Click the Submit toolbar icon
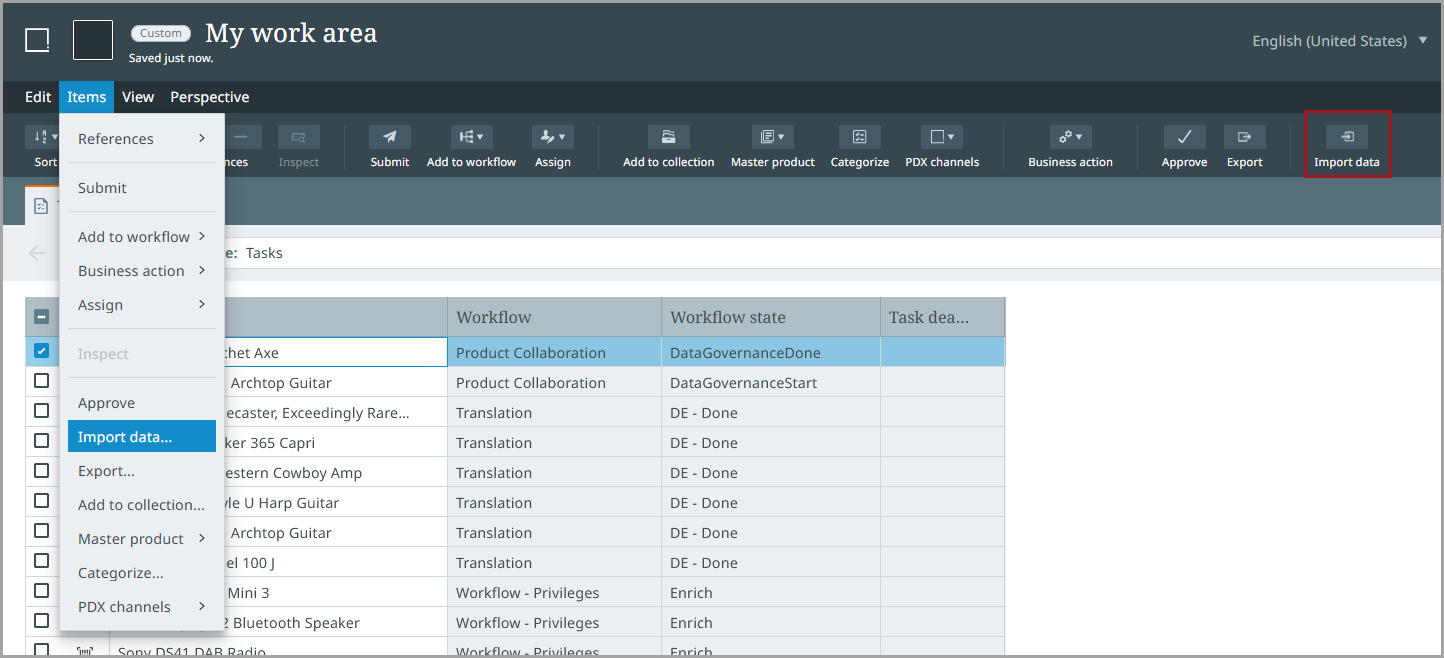 [389, 138]
